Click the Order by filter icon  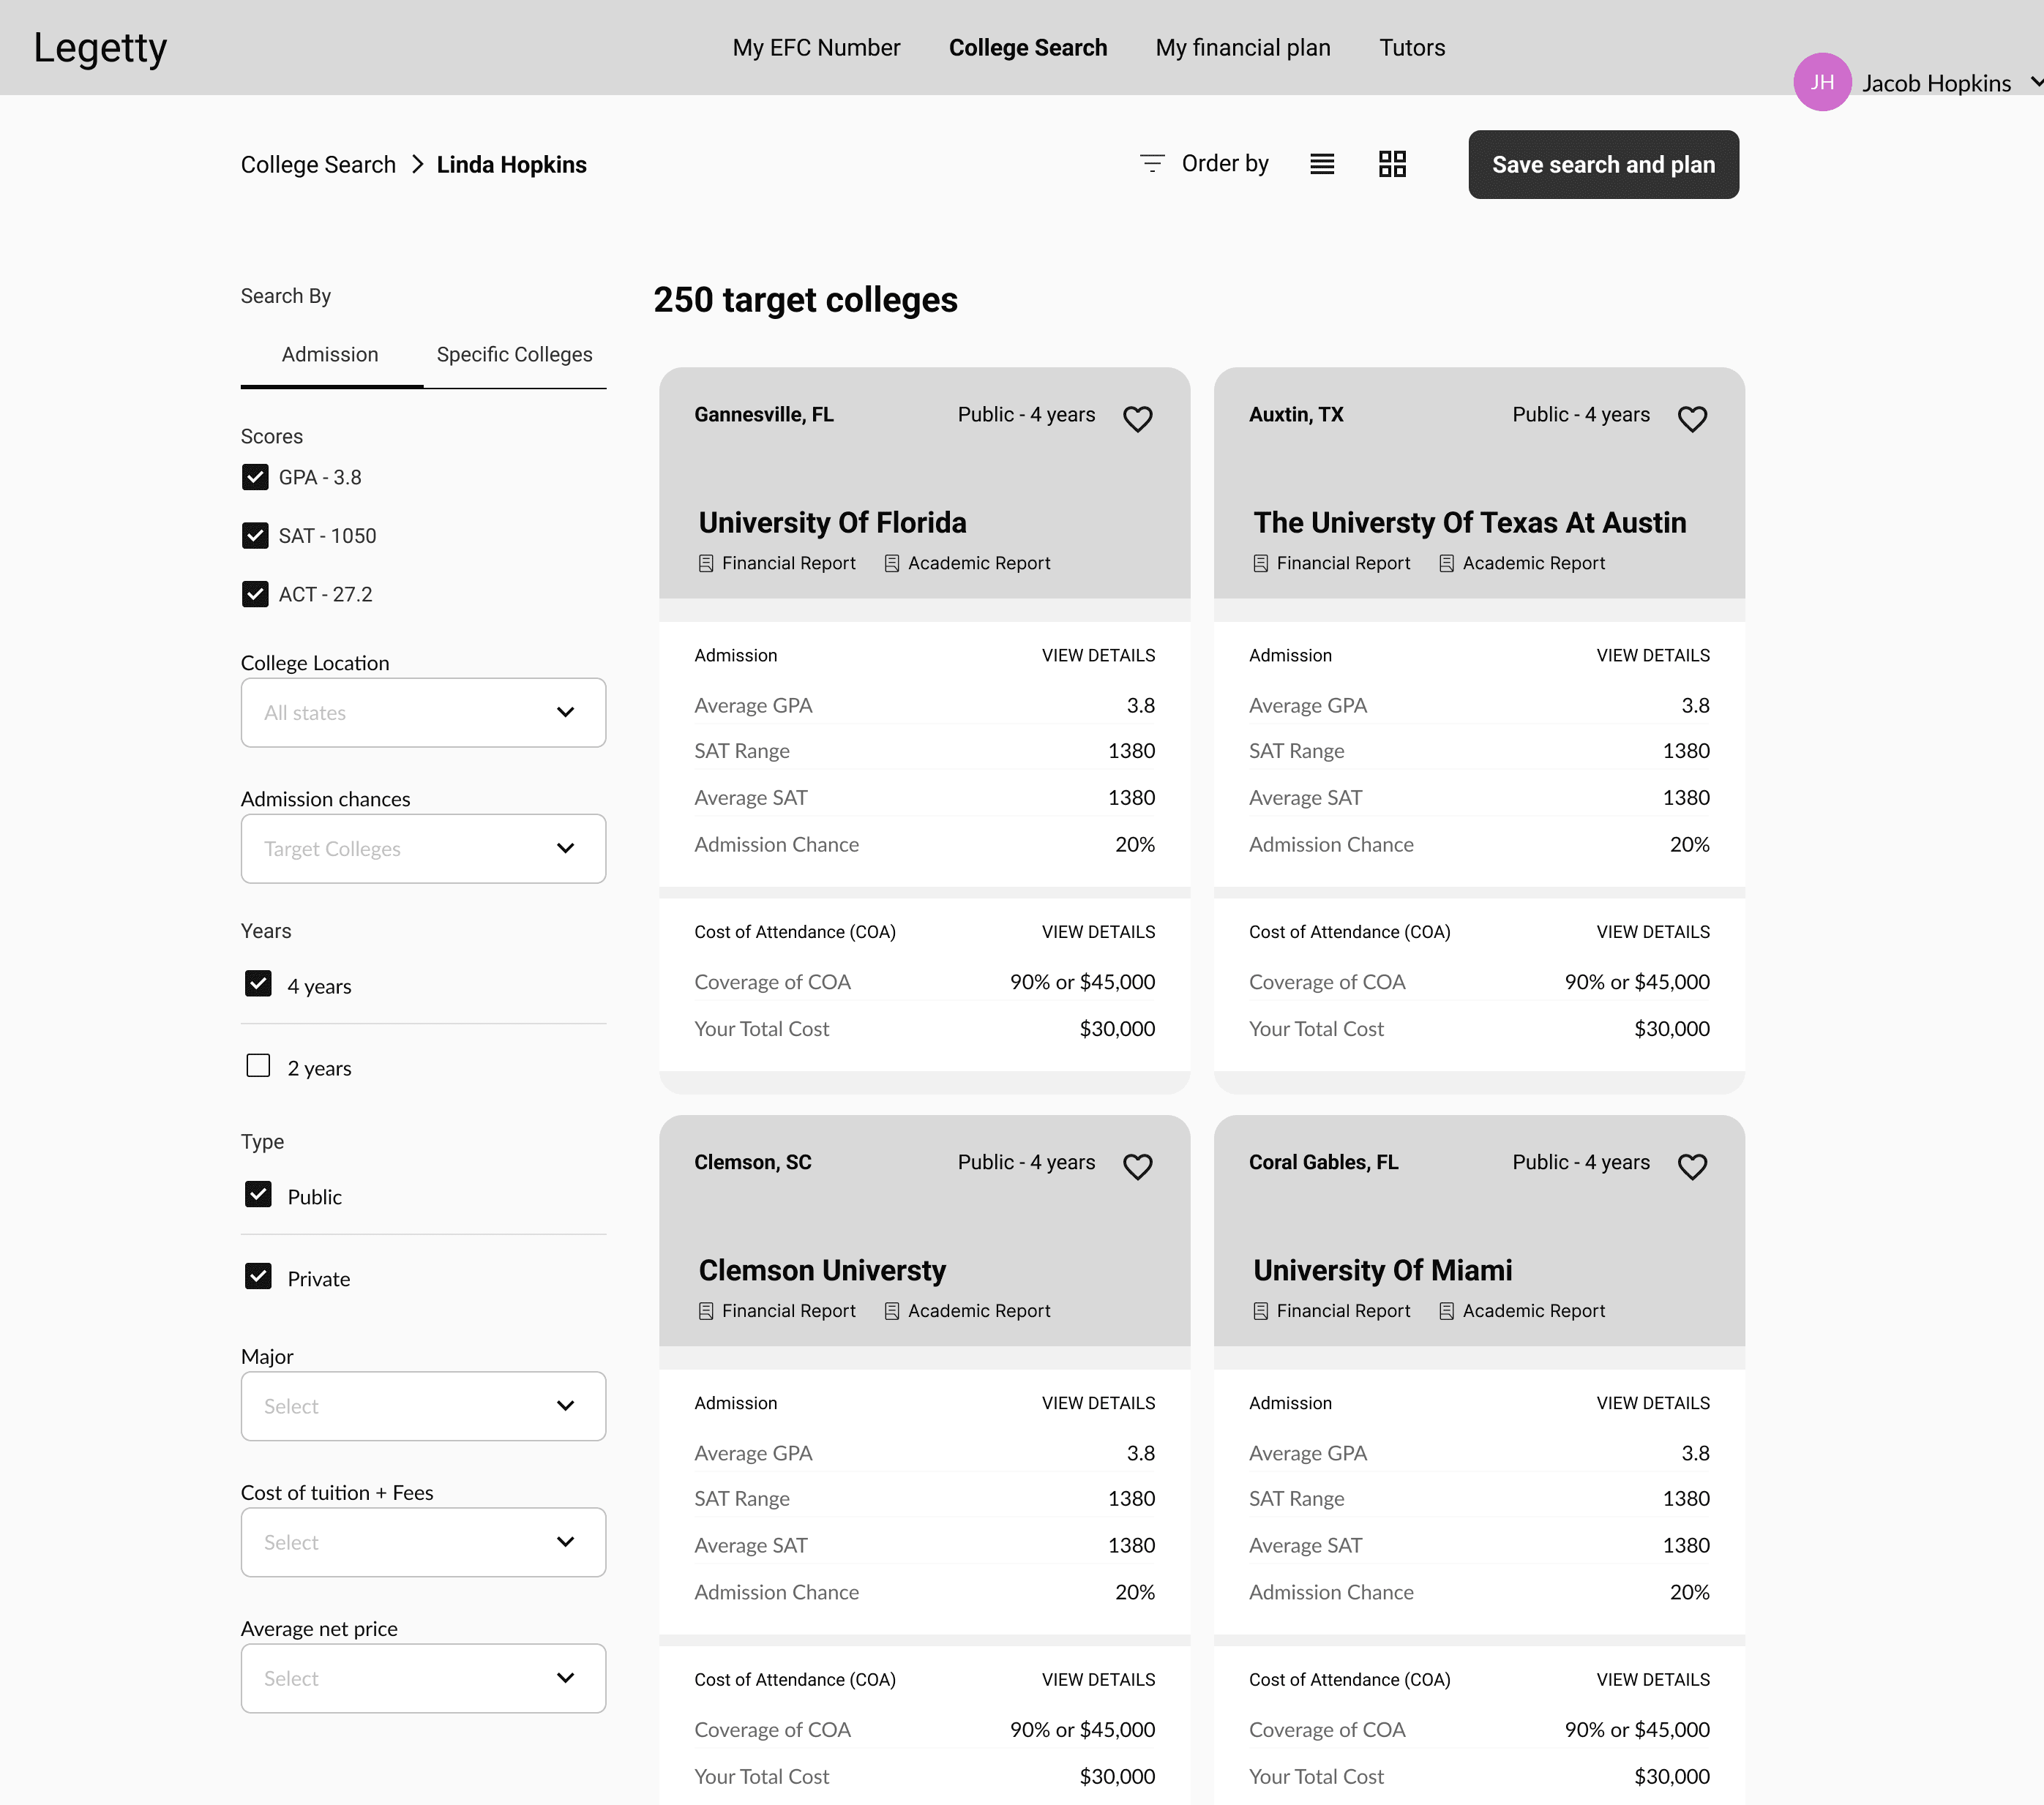(1152, 163)
